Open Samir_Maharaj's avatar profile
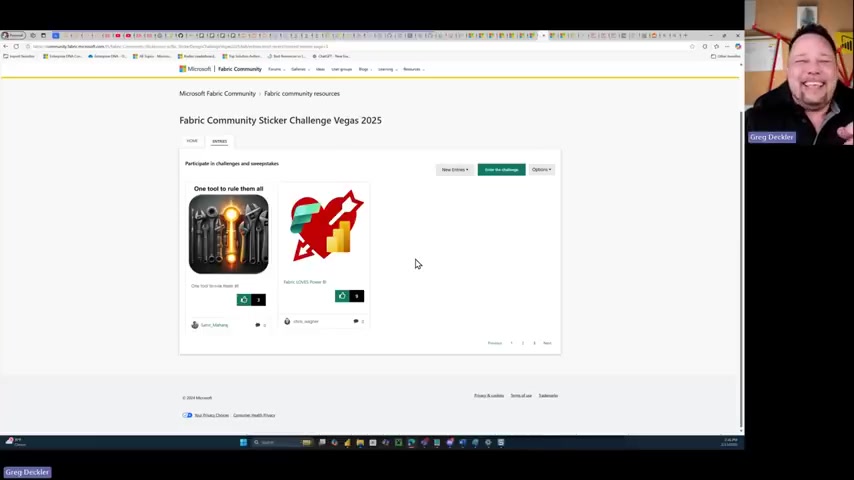854x480 pixels. click(x=194, y=325)
